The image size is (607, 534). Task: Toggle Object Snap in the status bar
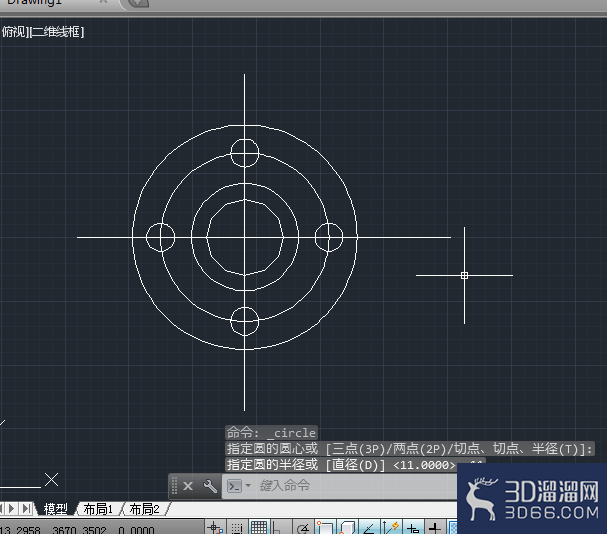tap(324, 528)
